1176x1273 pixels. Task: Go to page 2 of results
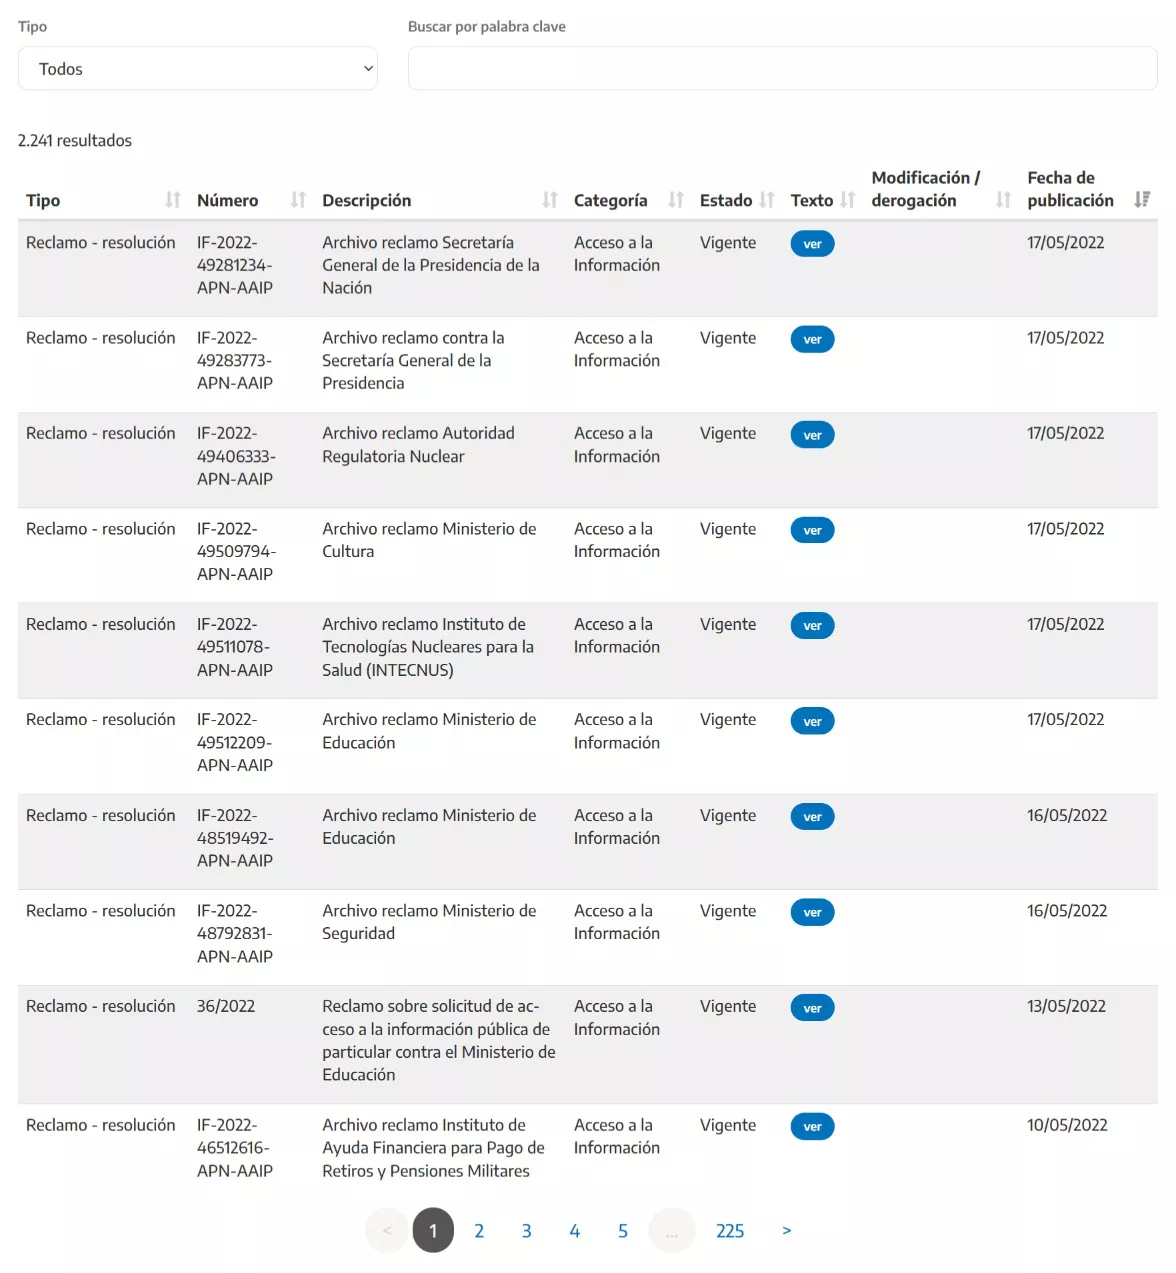click(479, 1231)
